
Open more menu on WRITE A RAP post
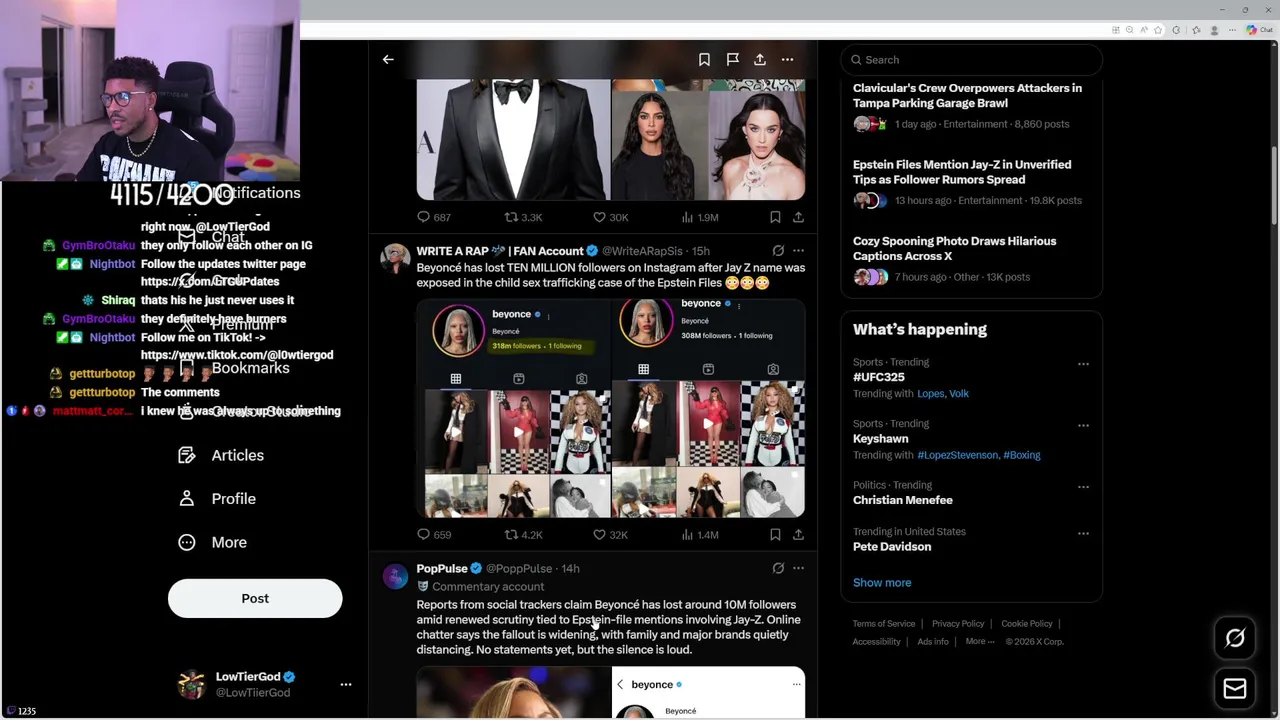798,251
